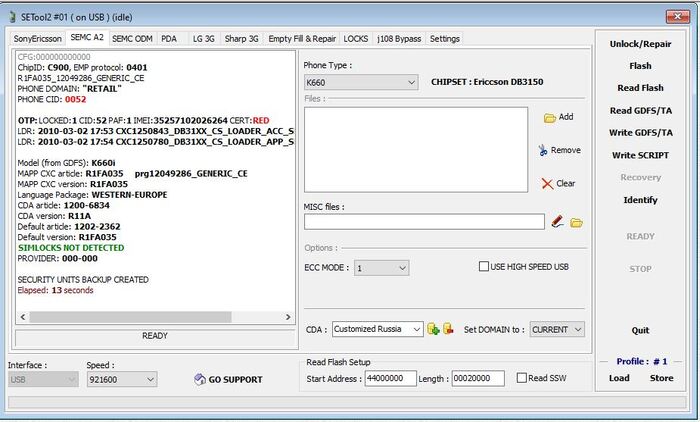
Task: Click the Load profile button
Action: tap(619, 378)
